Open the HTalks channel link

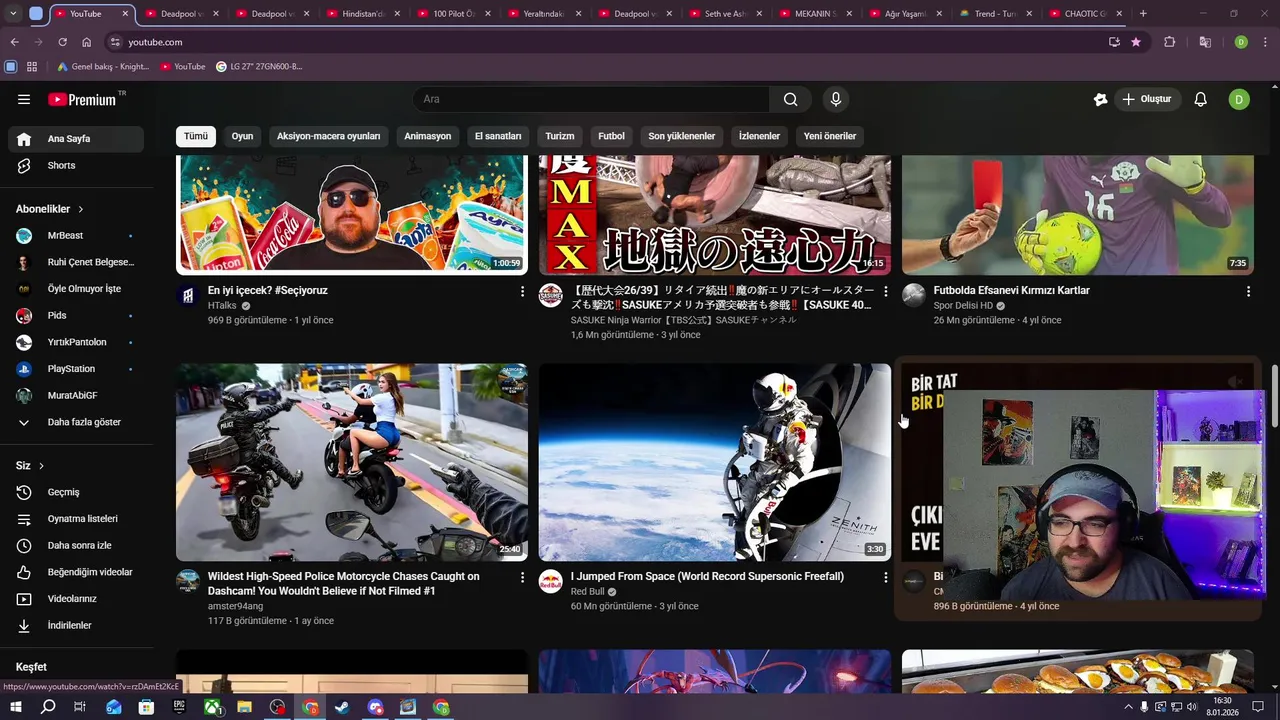click(x=222, y=305)
